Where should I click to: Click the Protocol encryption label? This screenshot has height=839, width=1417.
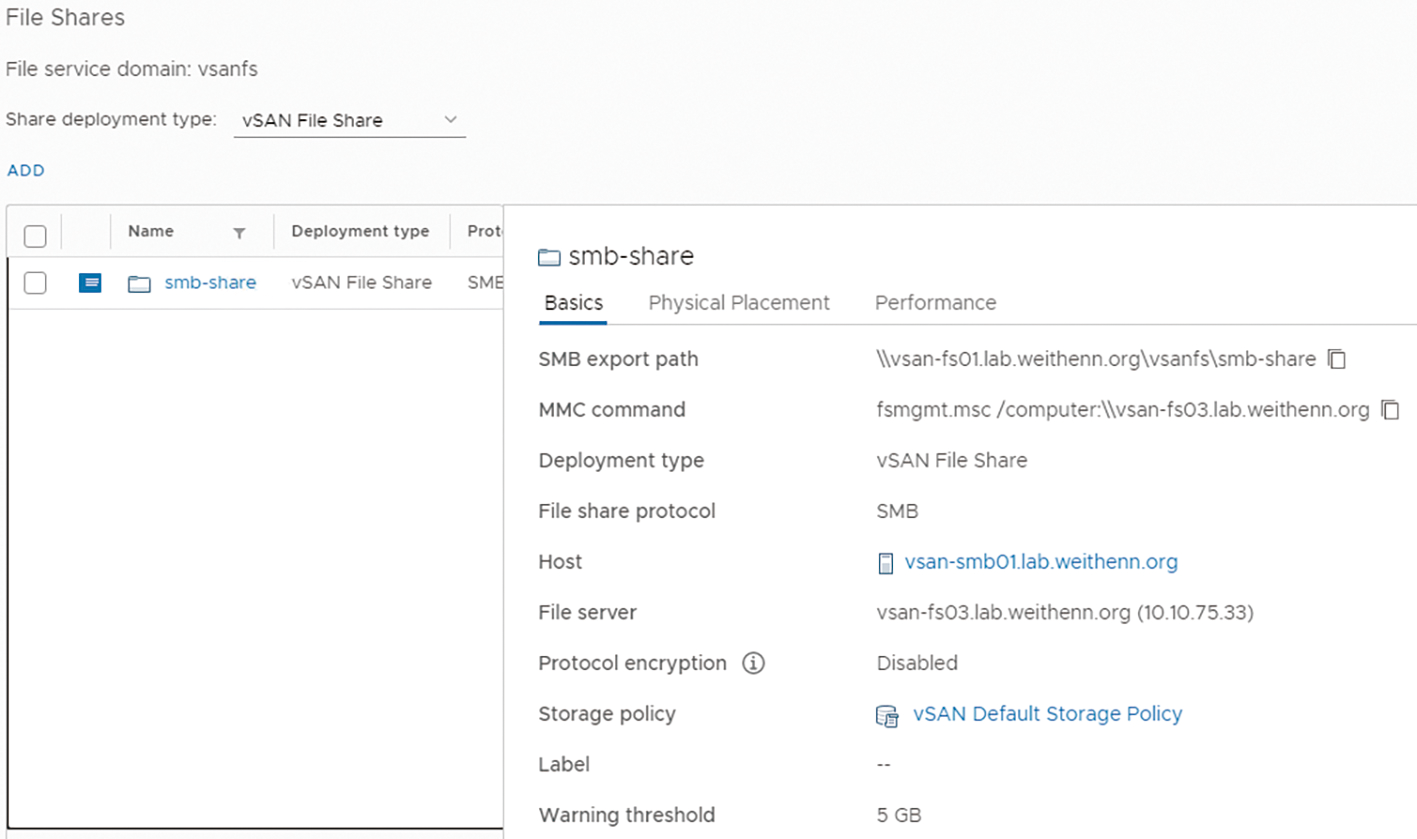coord(633,663)
